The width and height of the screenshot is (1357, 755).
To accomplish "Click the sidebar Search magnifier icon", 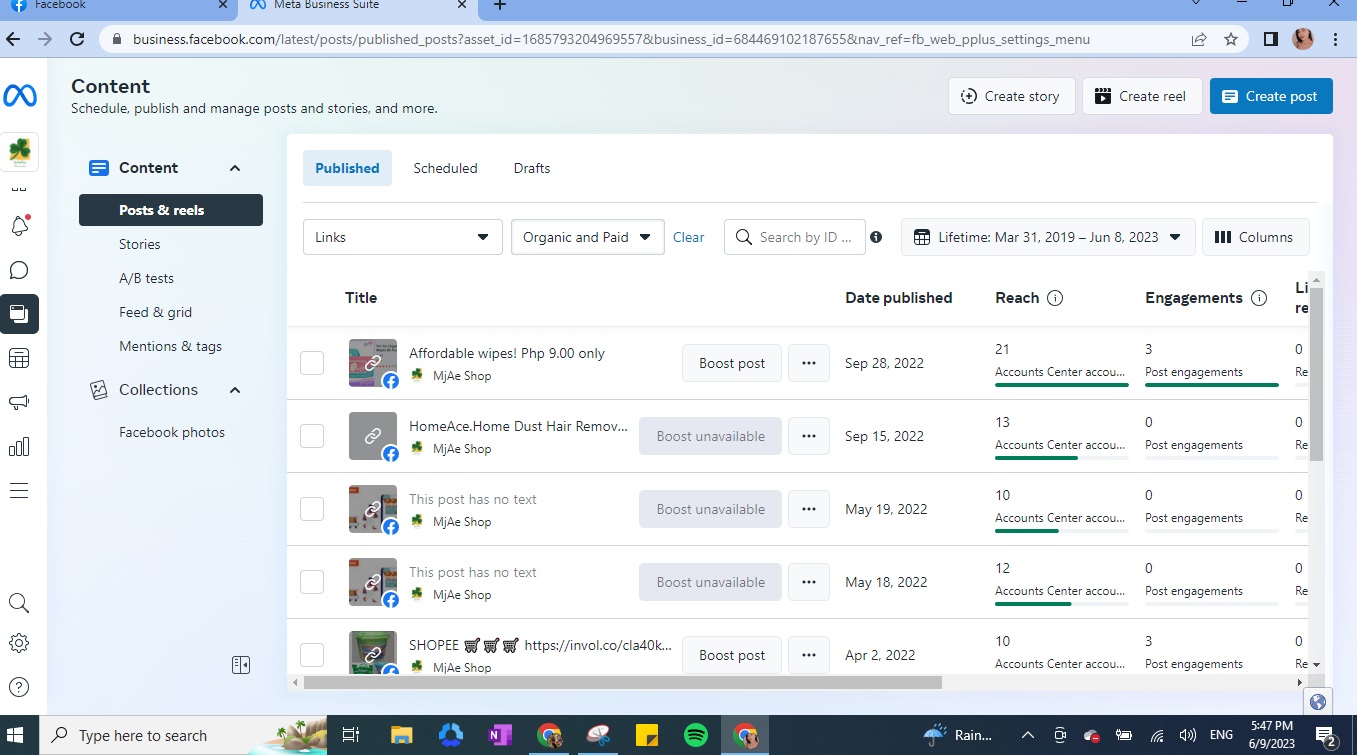I will point(19,602).
